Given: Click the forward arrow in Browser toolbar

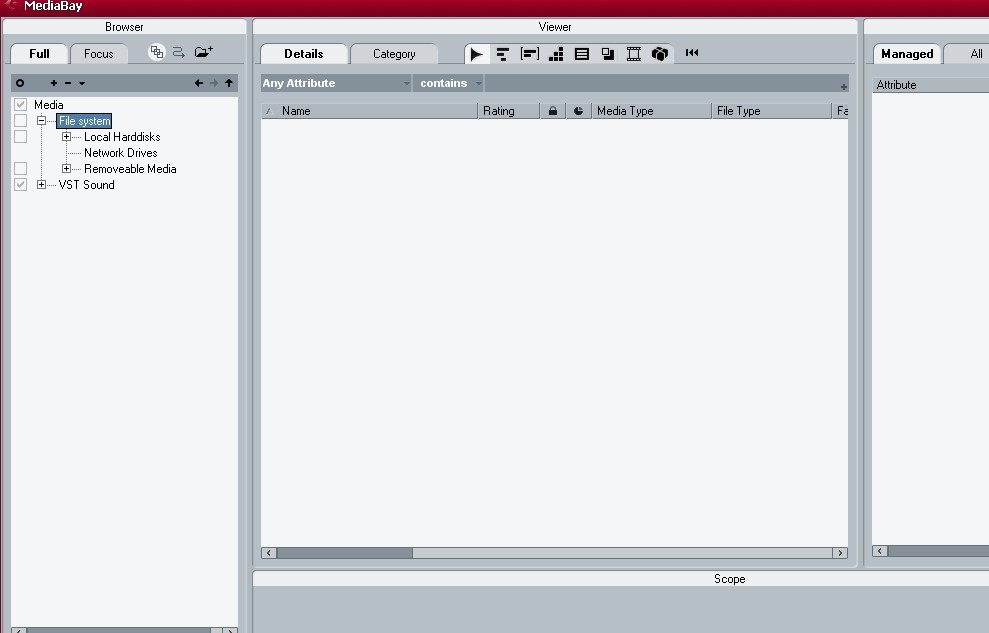Looking at the screenshot, I should (214, 83).
